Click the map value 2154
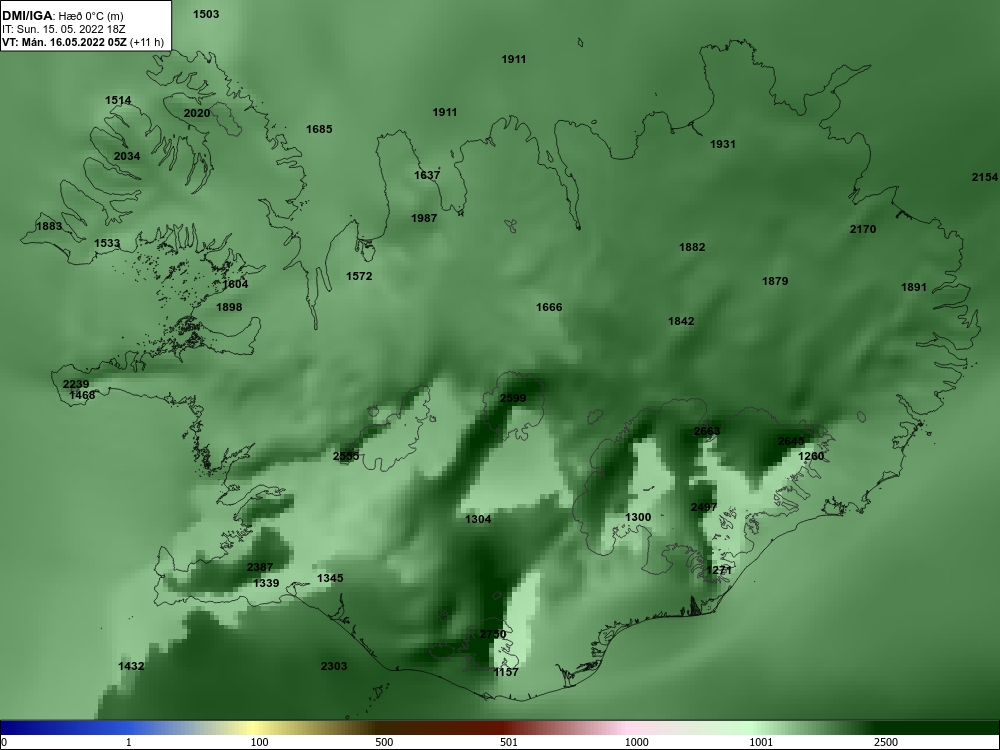Screen dimensions: 1000x750 (x=985, y=177)
